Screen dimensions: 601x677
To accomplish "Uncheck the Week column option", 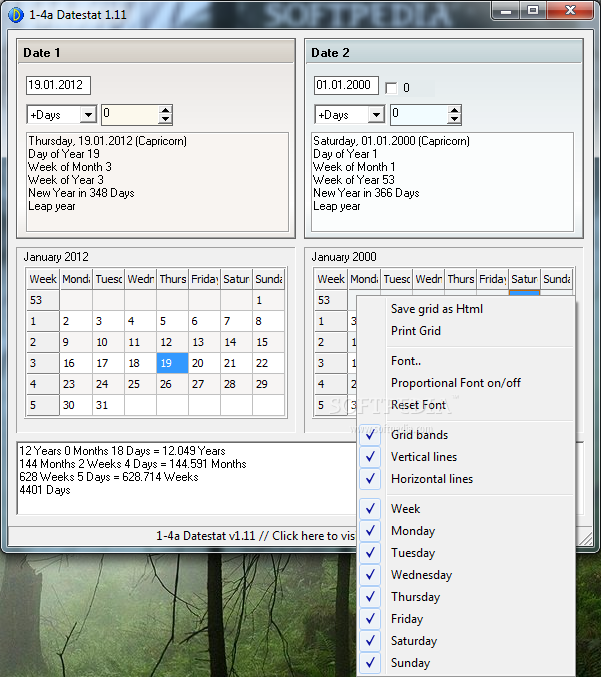I will pyautogui.click(x=466, y=509).
